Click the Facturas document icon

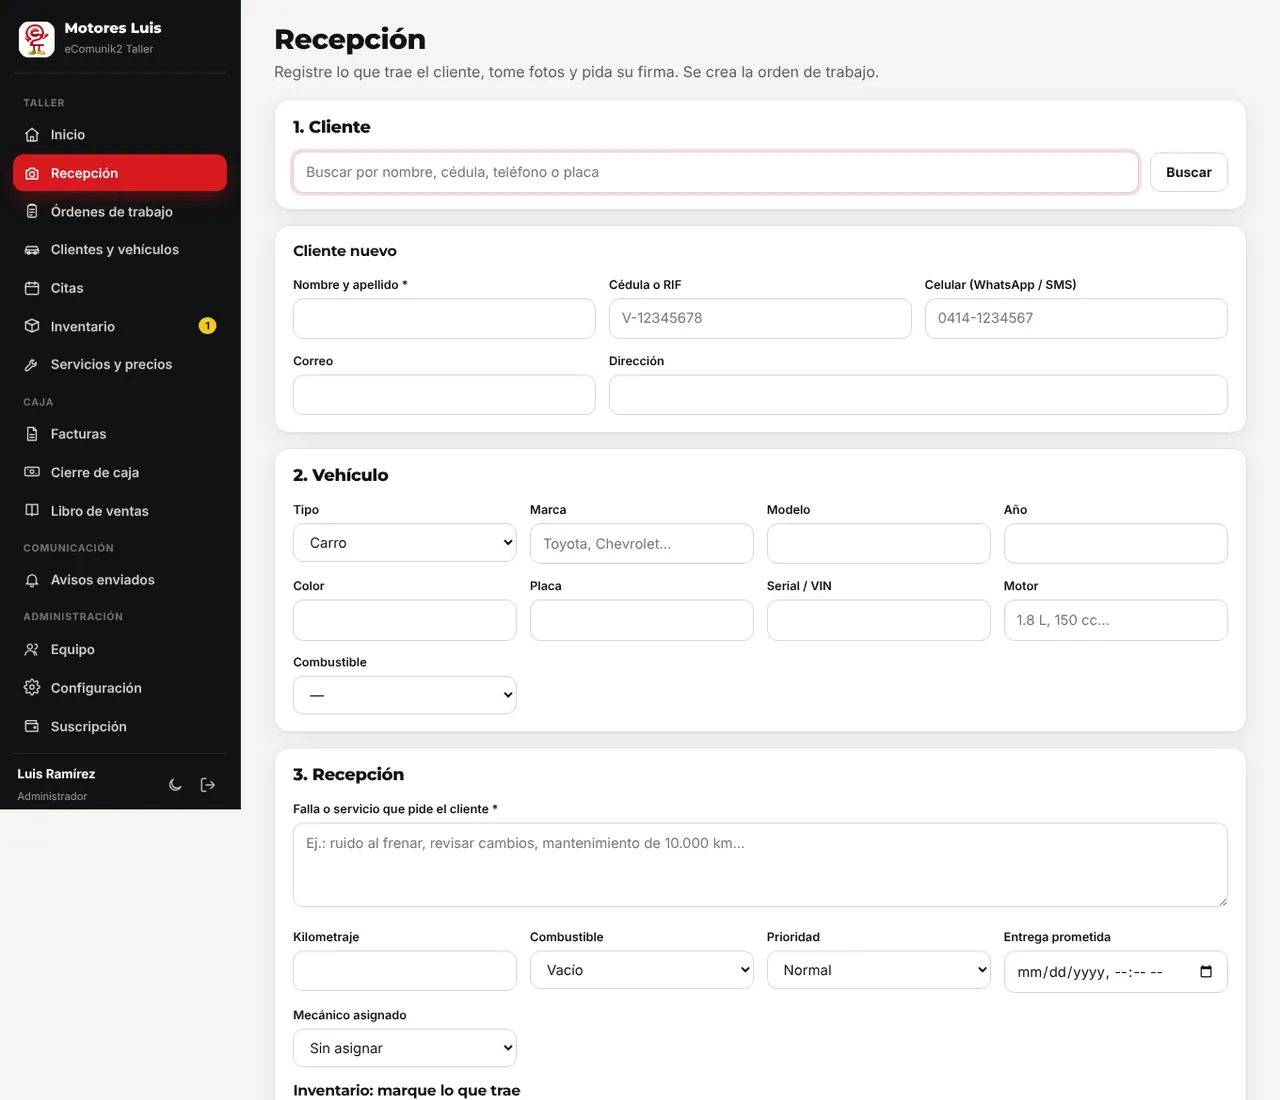pyautogui.click(x=32, y=434)
